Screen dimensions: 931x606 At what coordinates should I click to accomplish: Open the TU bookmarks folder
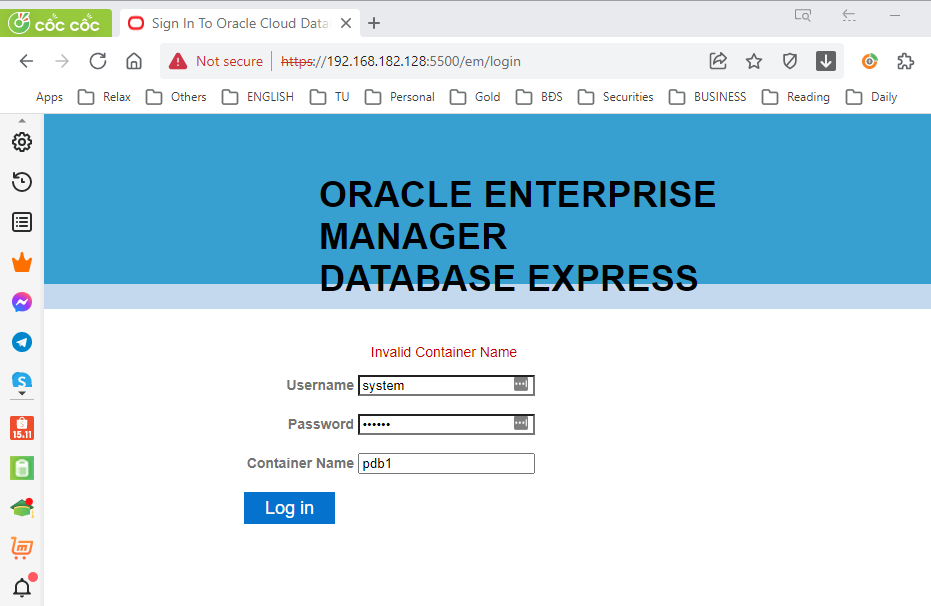pos(330,97)
